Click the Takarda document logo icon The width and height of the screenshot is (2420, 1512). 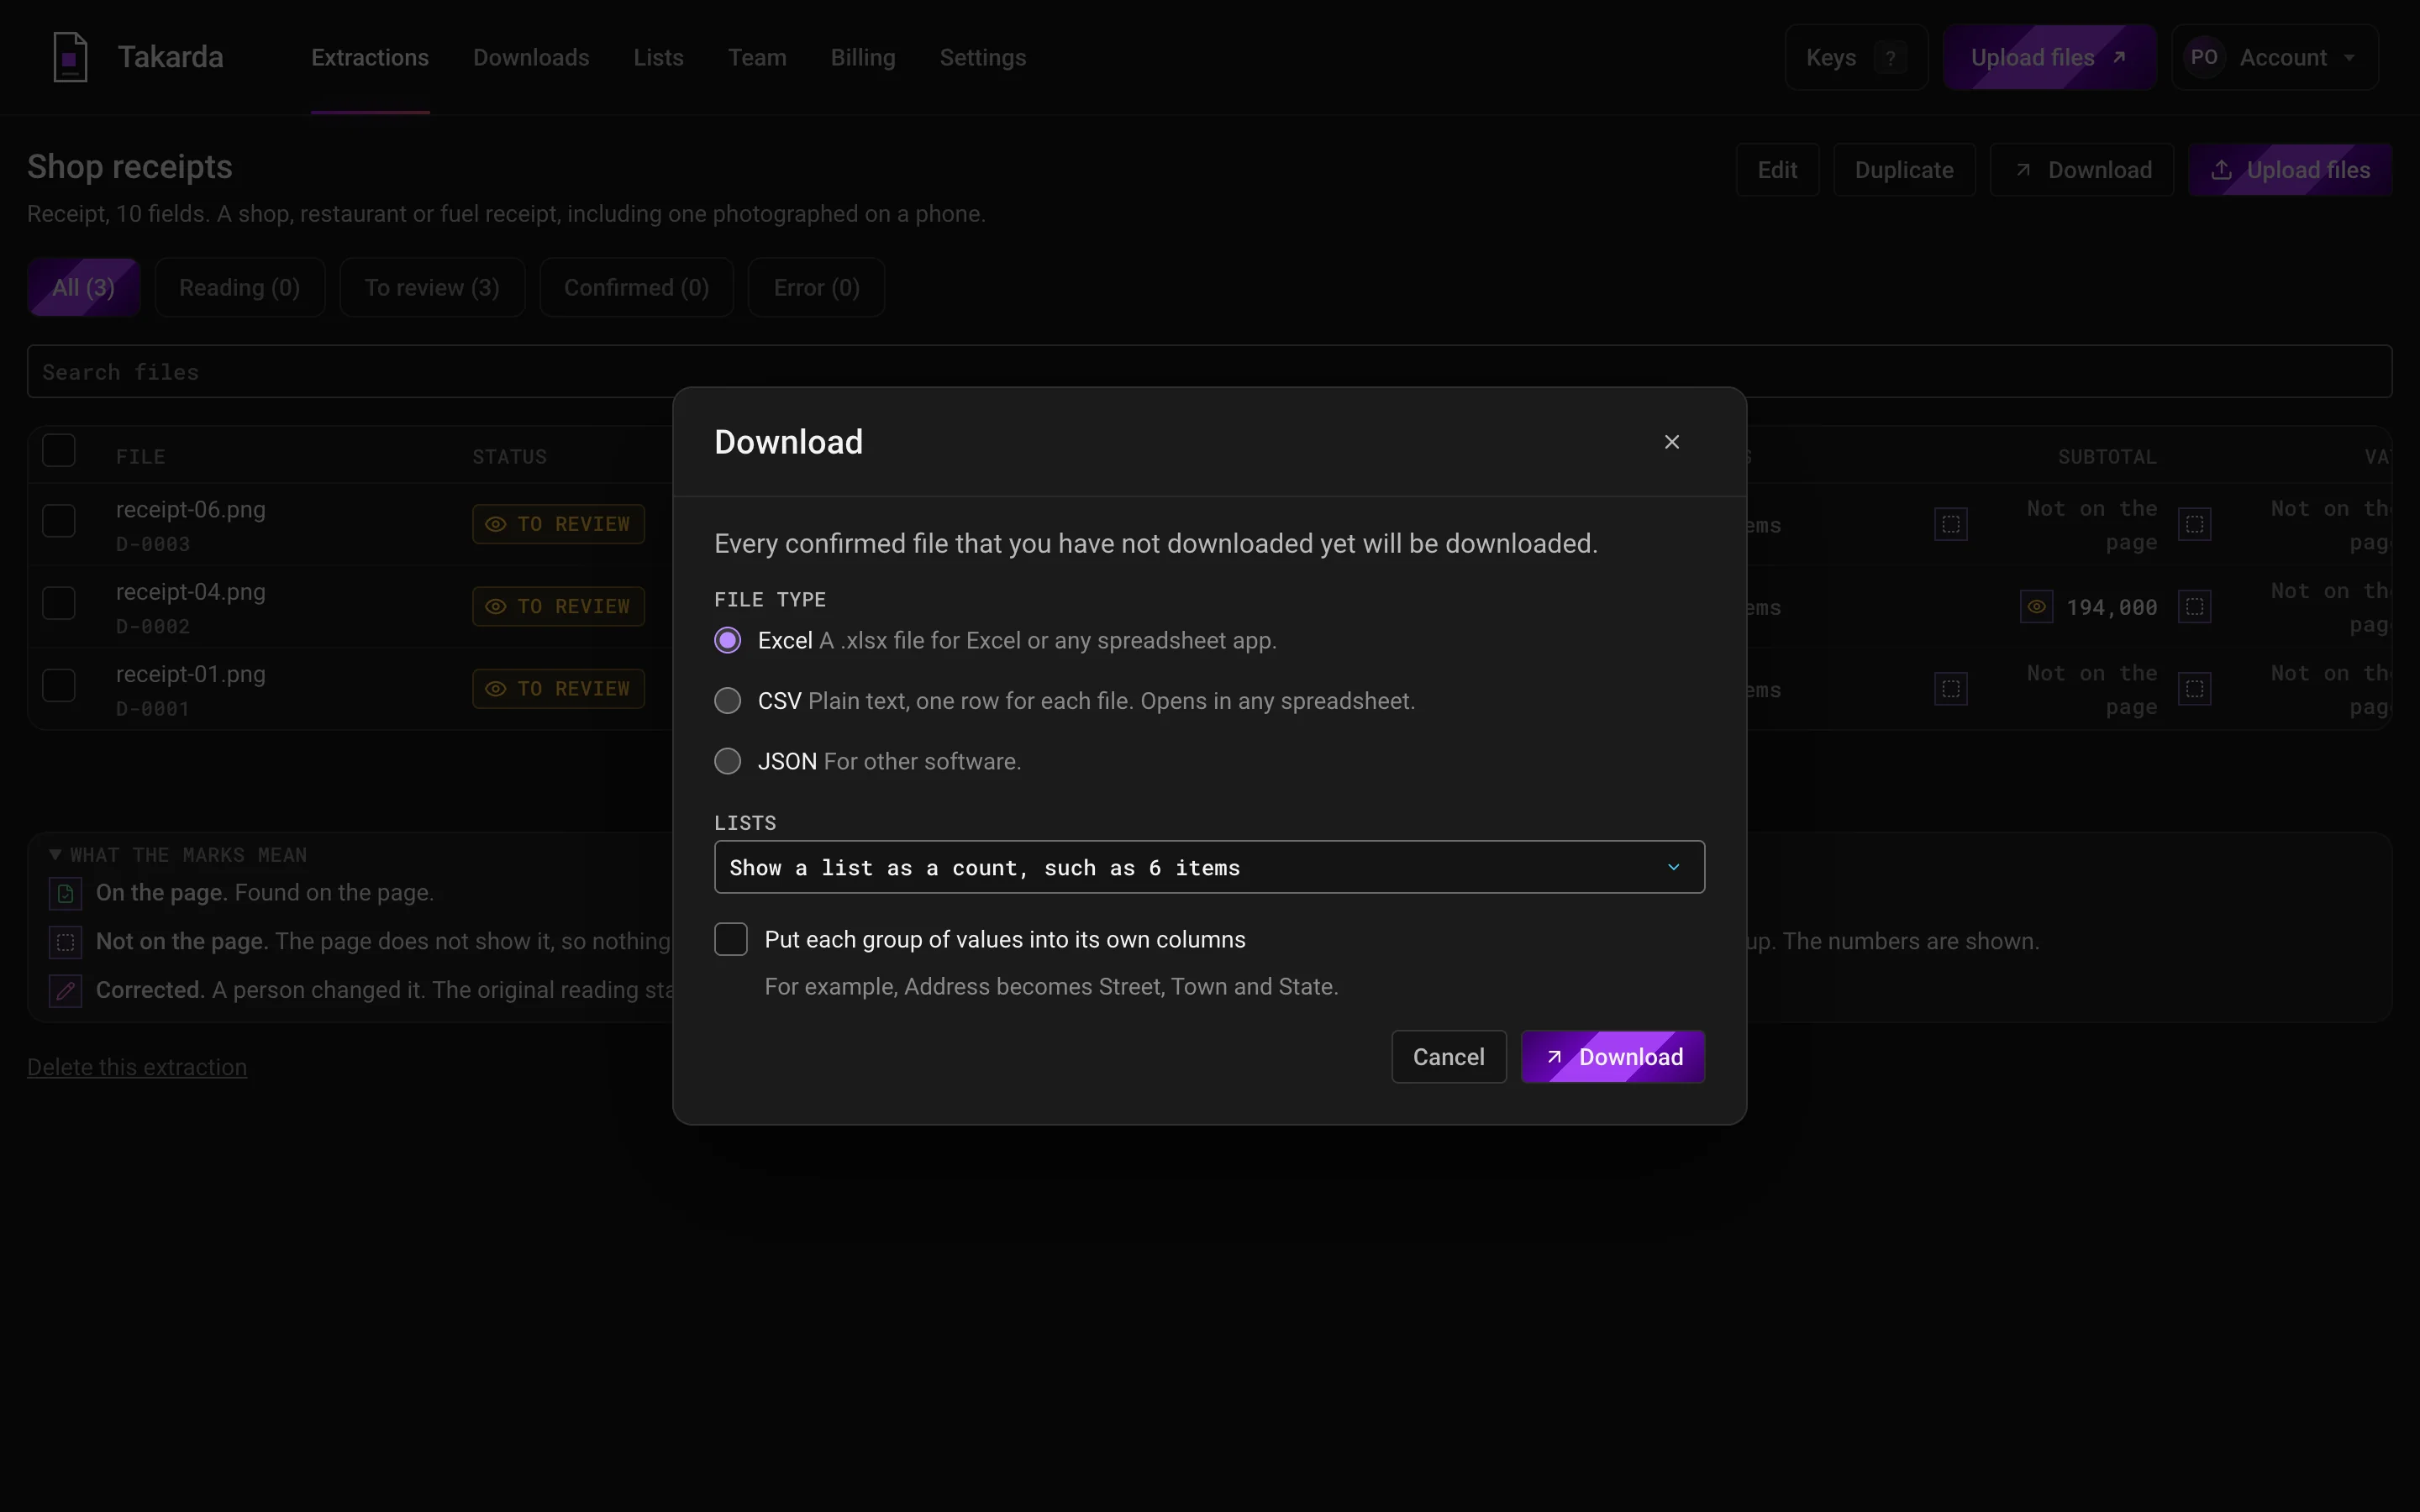pos(70,57)
